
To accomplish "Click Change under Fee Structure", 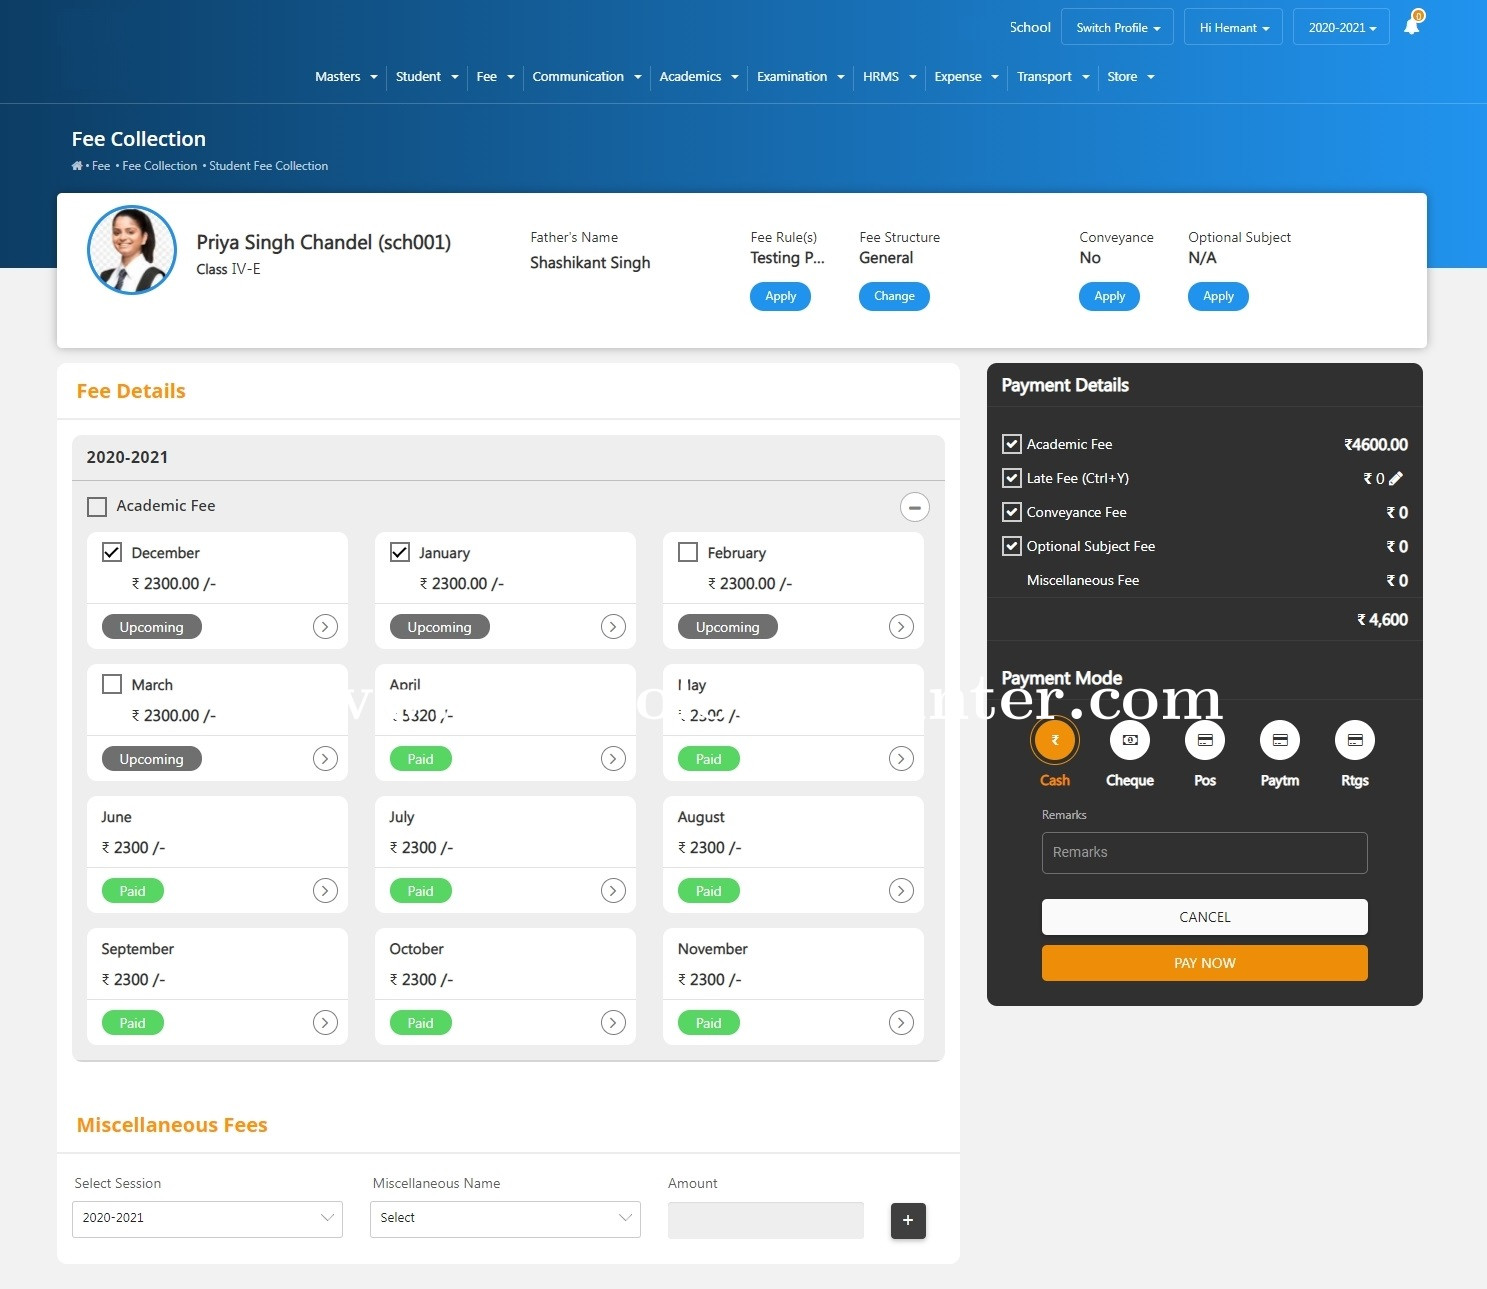I will [894, 296].
